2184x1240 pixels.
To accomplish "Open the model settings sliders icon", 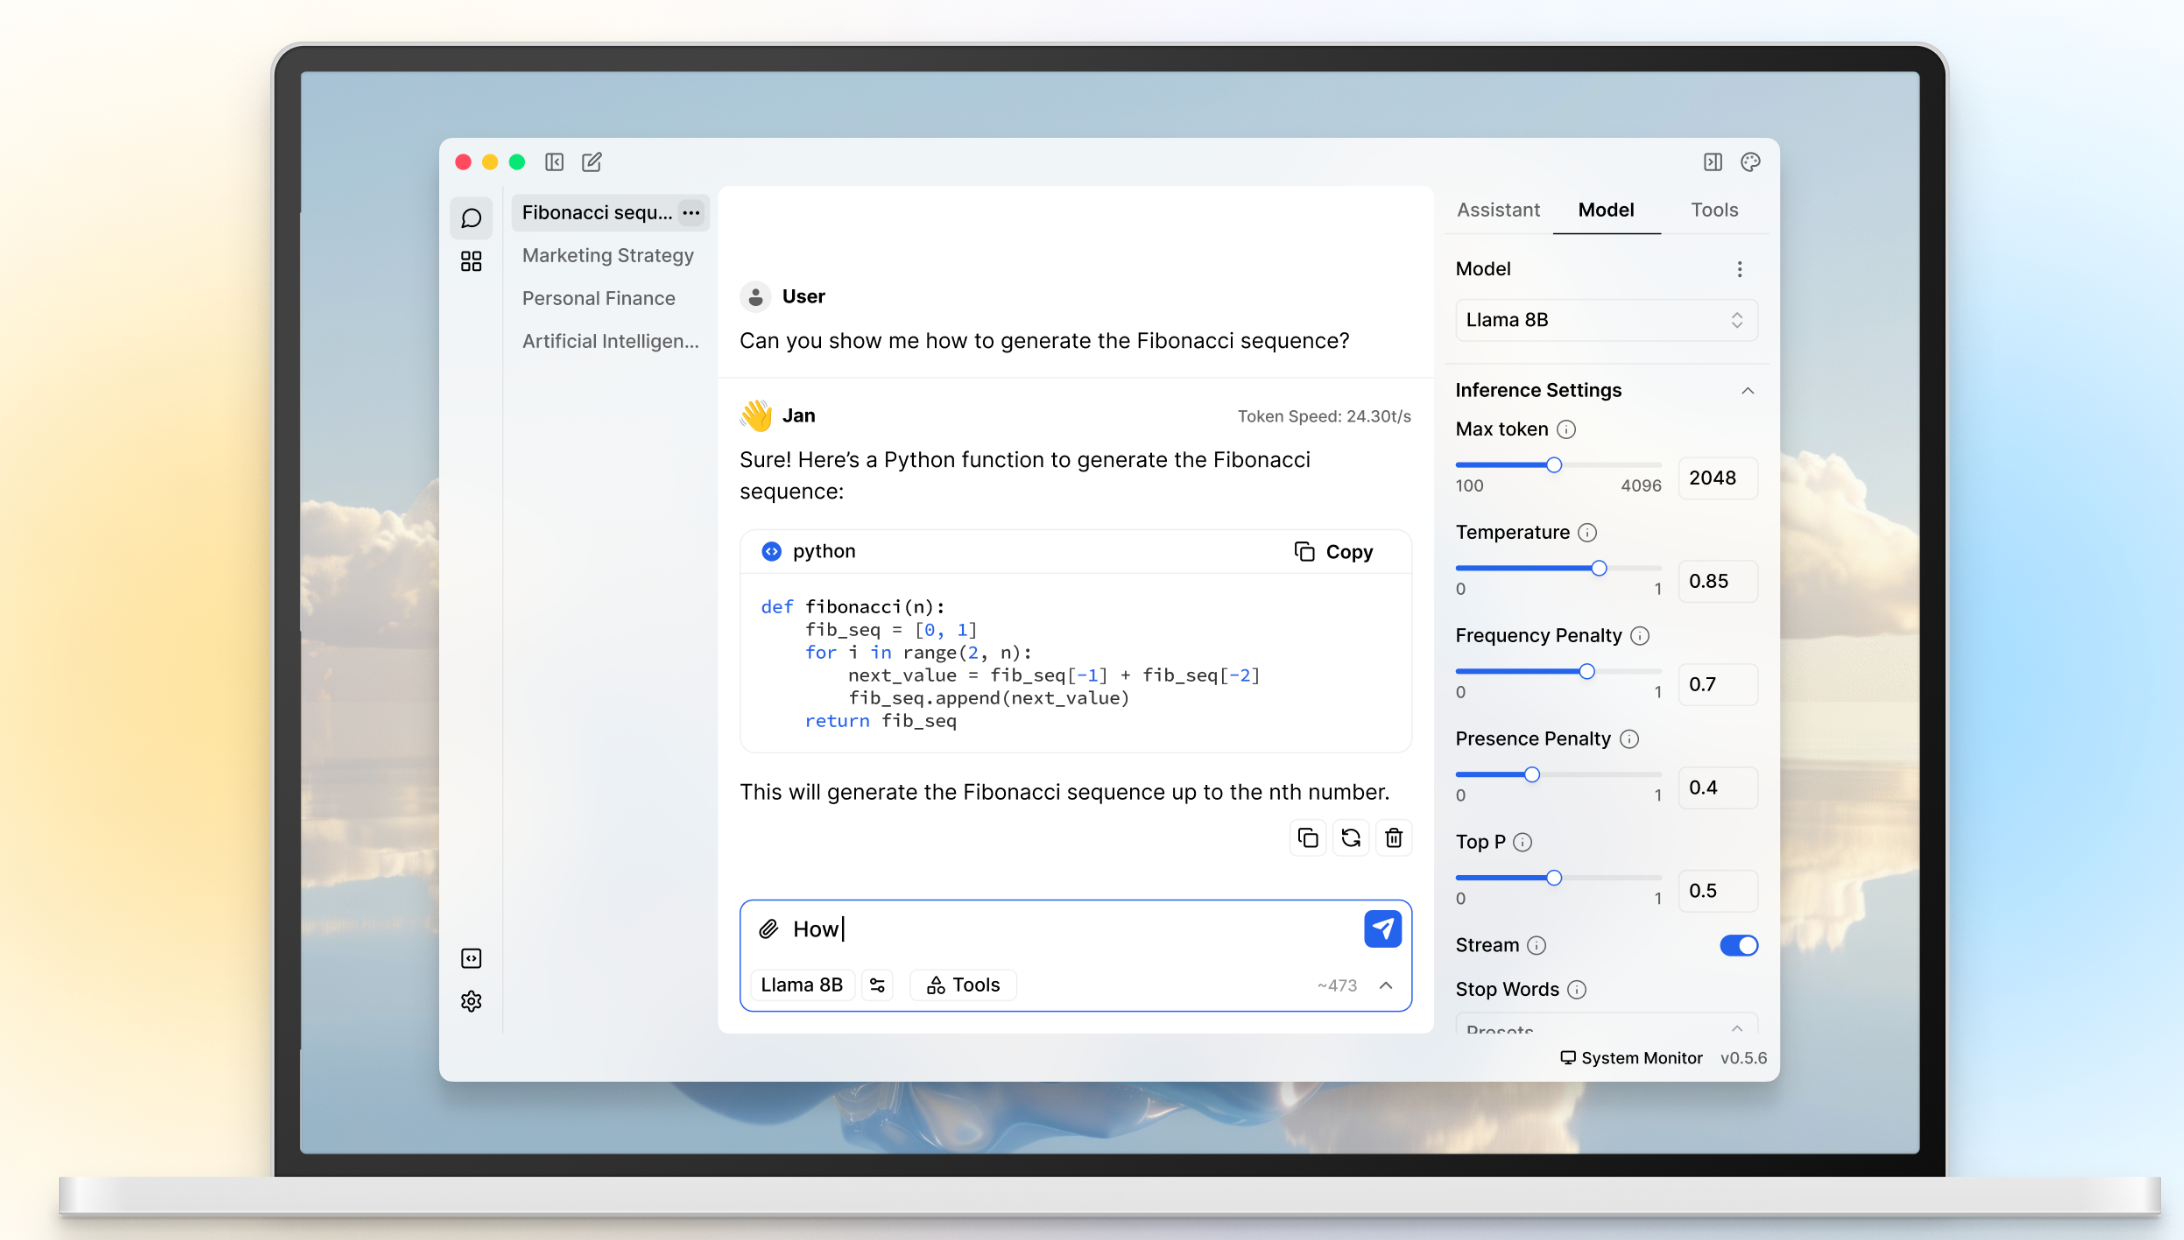I will pos(878,985).
